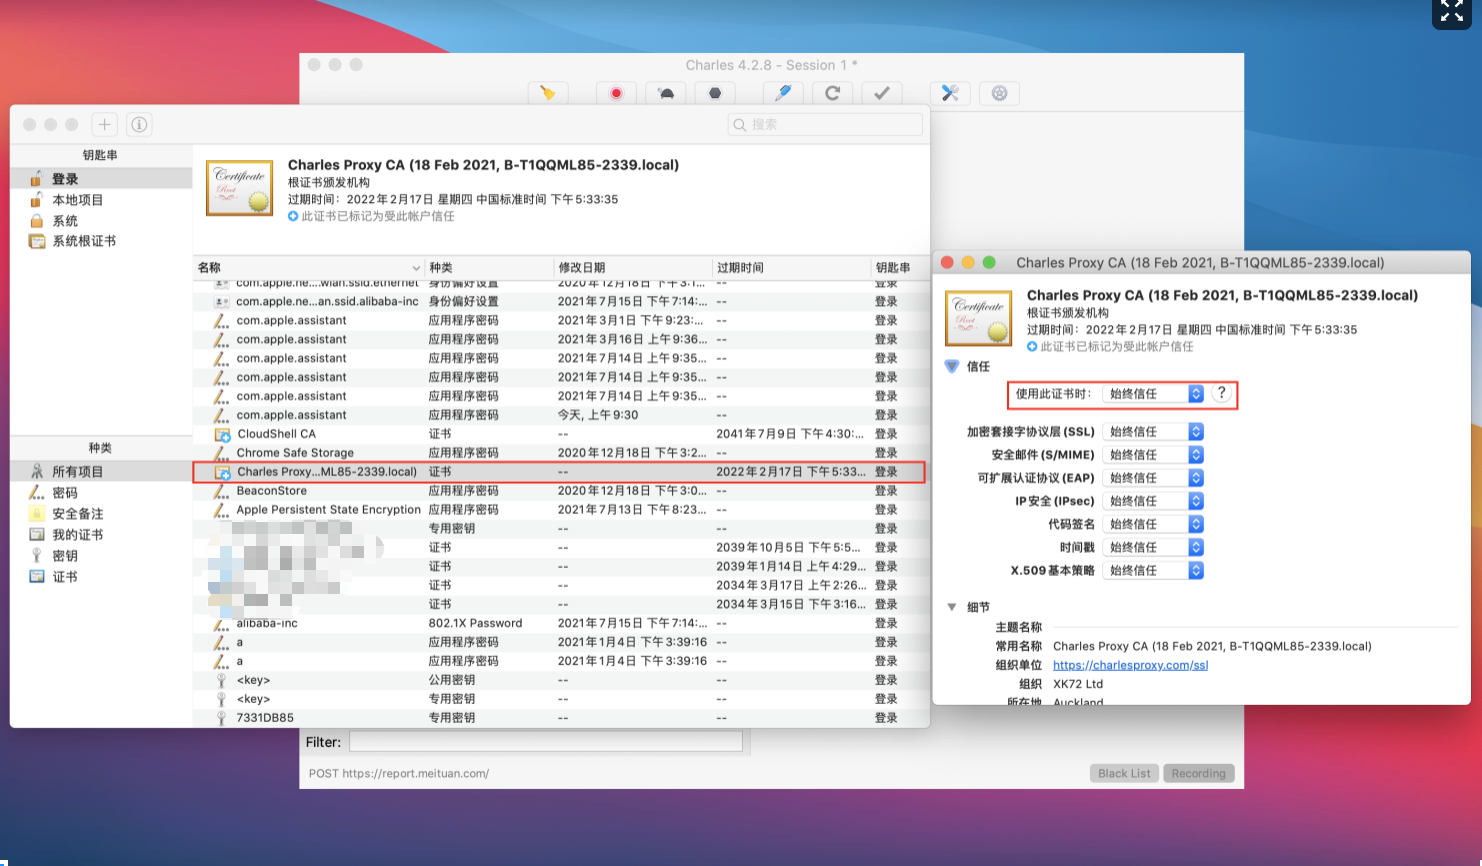The width and height of the screenshot is (1482, 866).
Task: Click the certificate image in the trust window
Action: click(x=979, y=318)
